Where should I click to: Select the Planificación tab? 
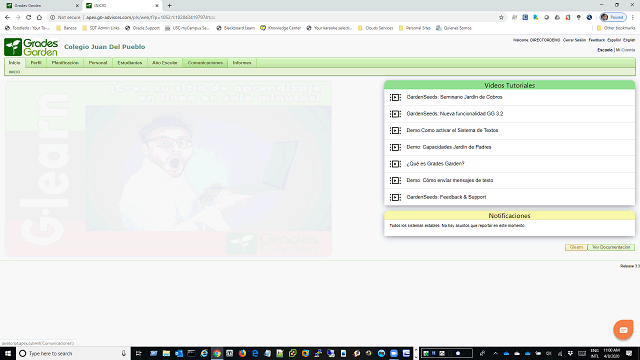pyautogui.click(x=65, y=63)
